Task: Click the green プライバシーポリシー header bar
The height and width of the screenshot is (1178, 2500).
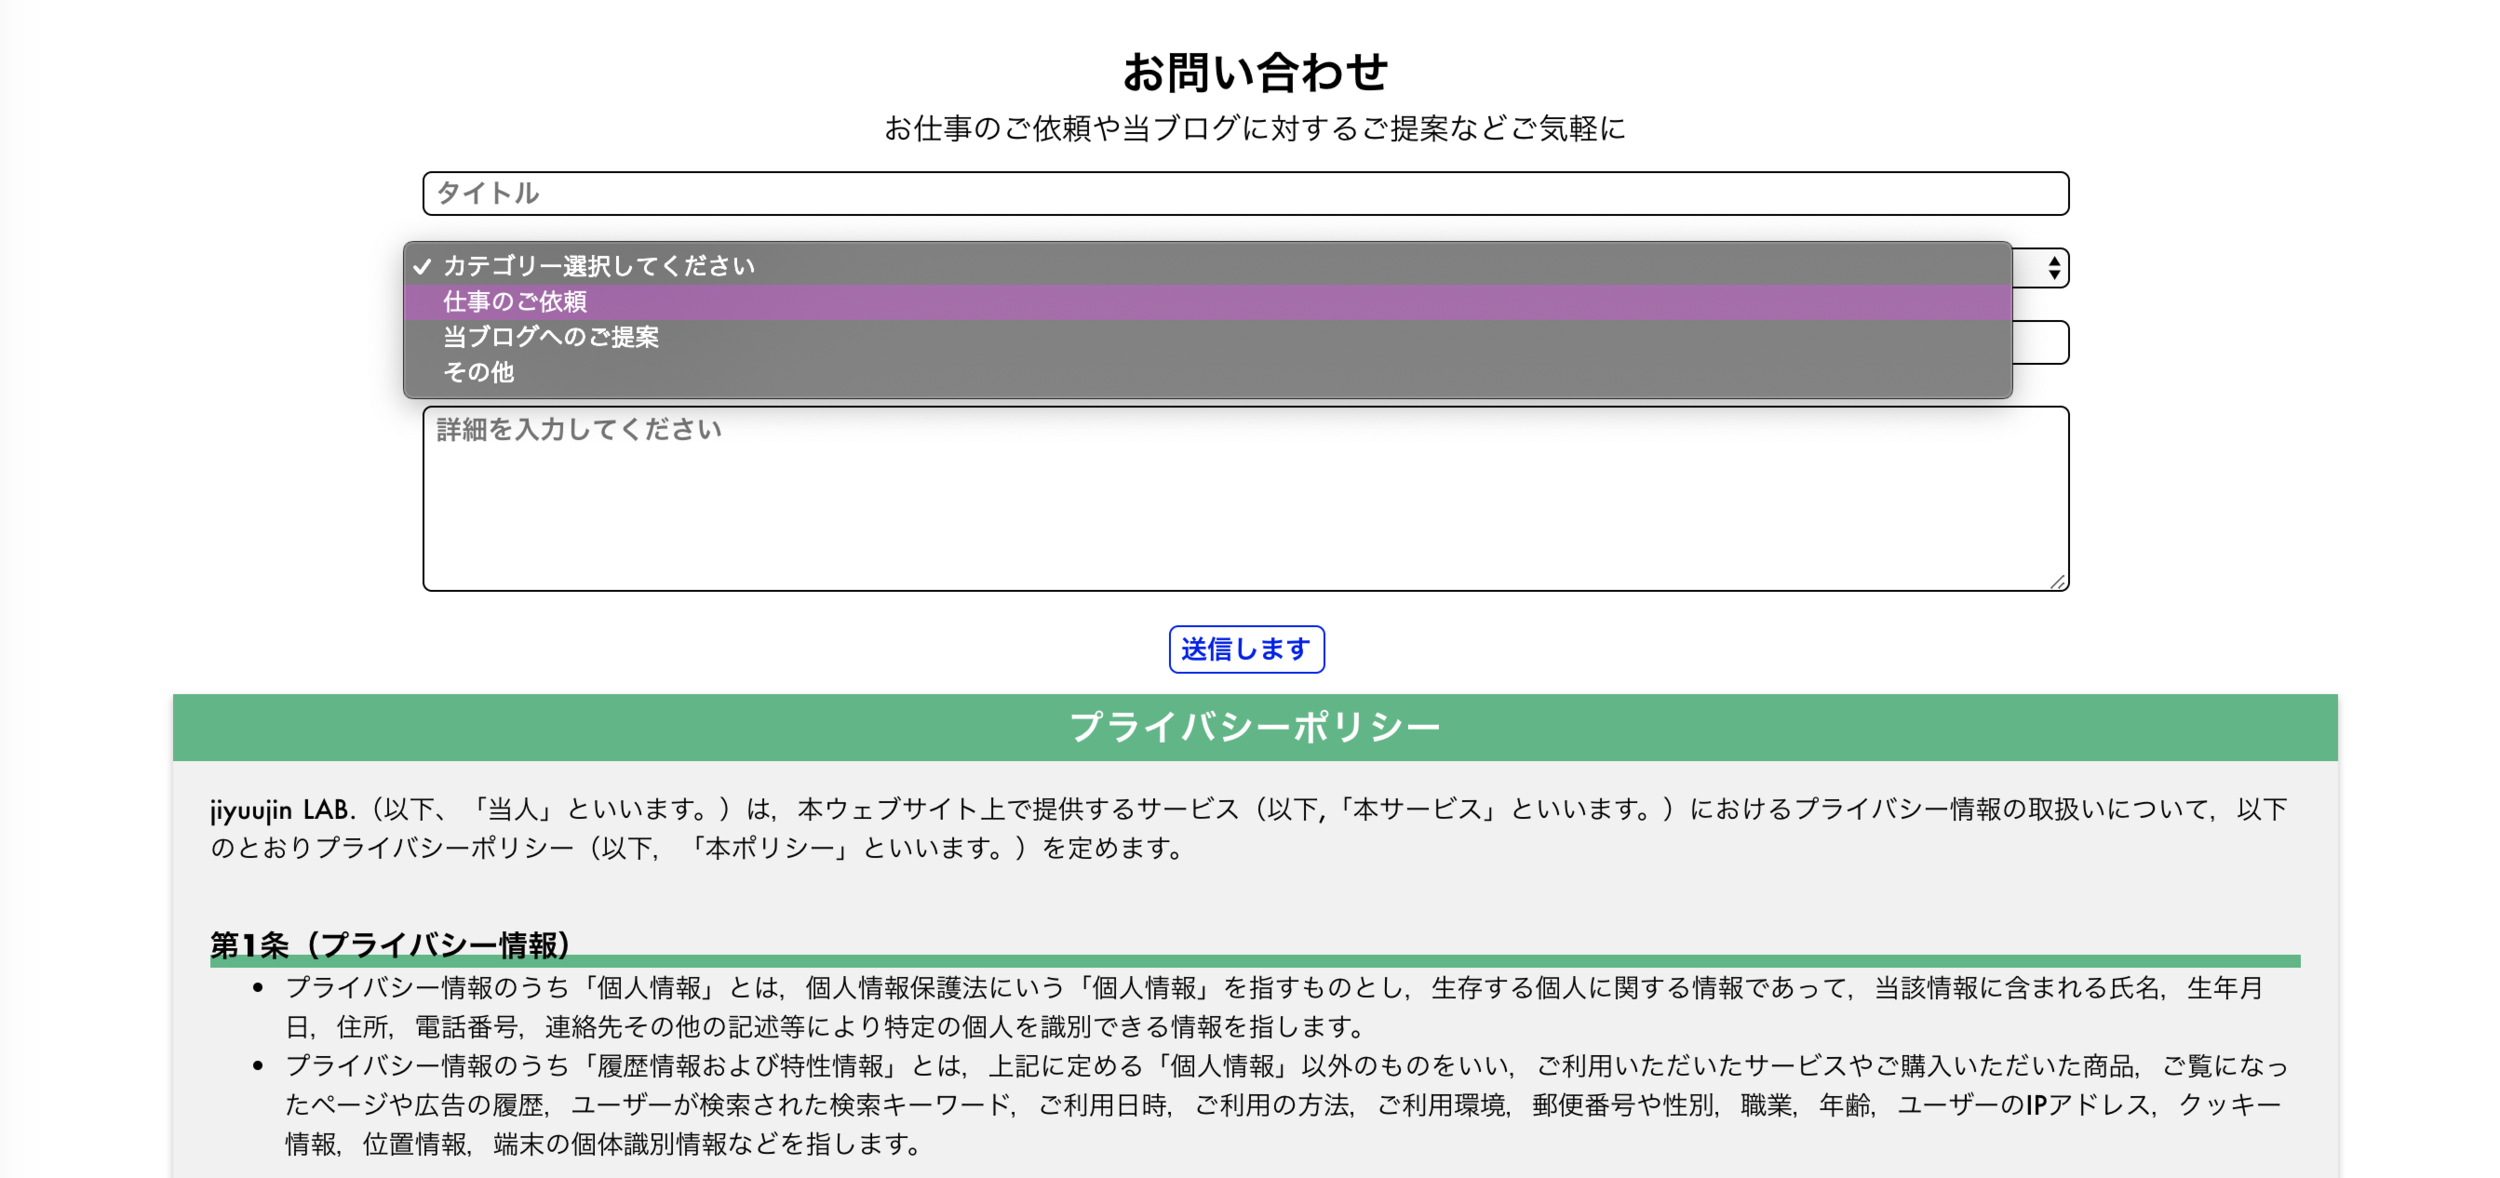Action: (1254, 727)
